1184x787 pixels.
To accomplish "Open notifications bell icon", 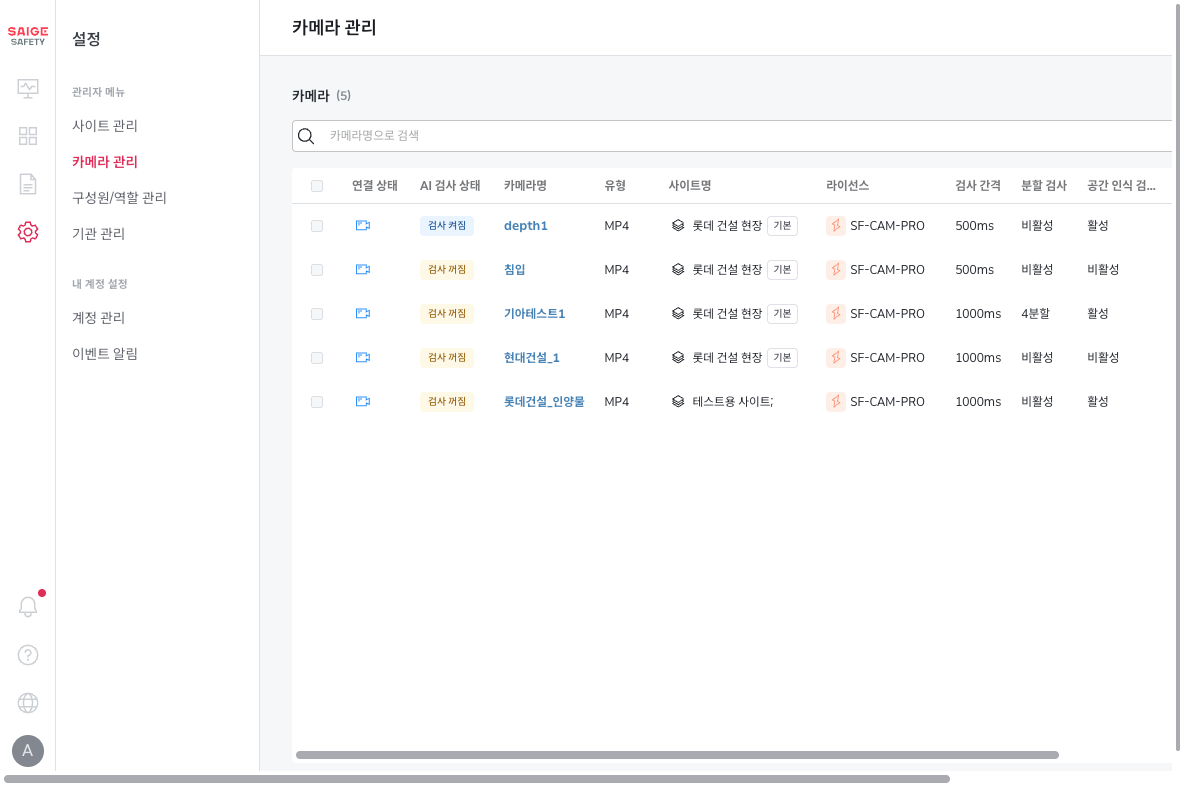I will point(28,606).
